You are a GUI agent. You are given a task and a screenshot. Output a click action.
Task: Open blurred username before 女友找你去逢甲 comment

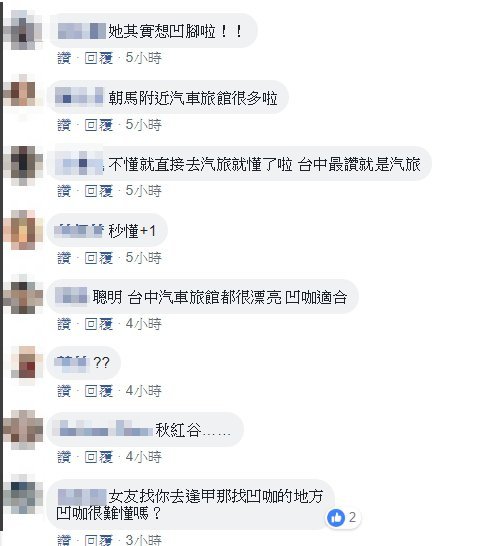pos(82,497)
